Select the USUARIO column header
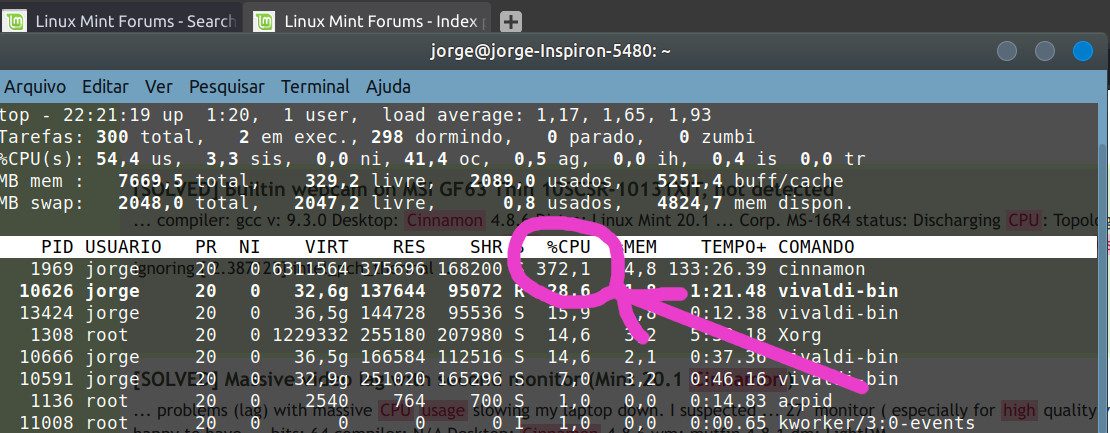1110x433 pixels. 123,247
